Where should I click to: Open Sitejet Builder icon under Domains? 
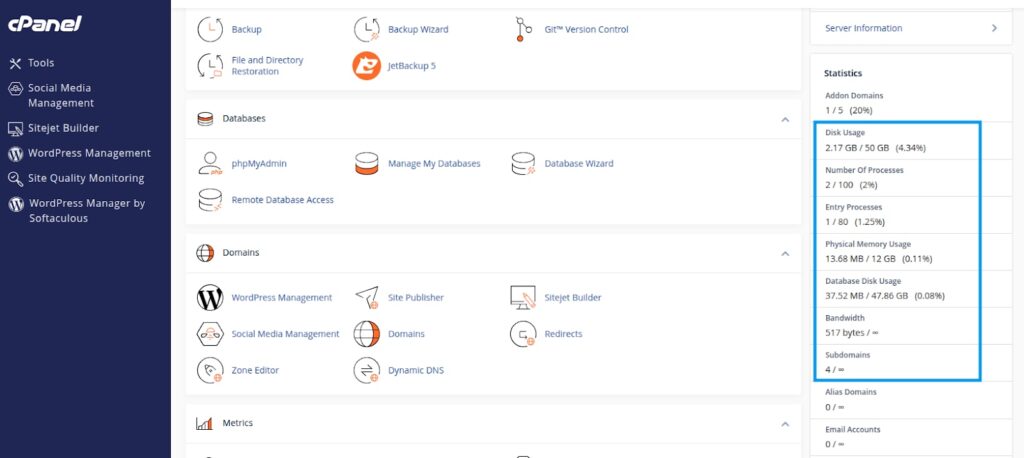click(x=524, y=297)
